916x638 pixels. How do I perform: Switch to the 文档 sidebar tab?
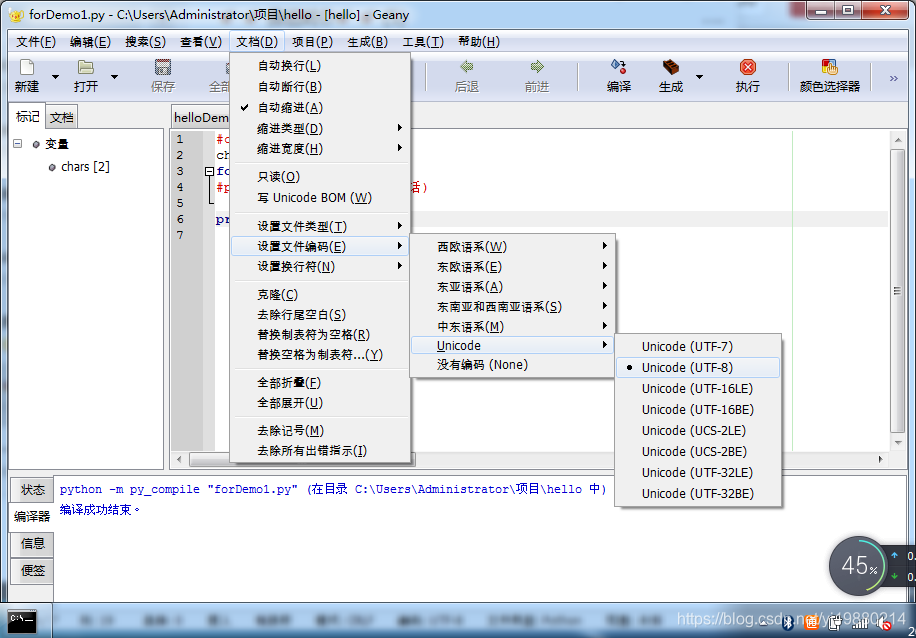(61, 118)
